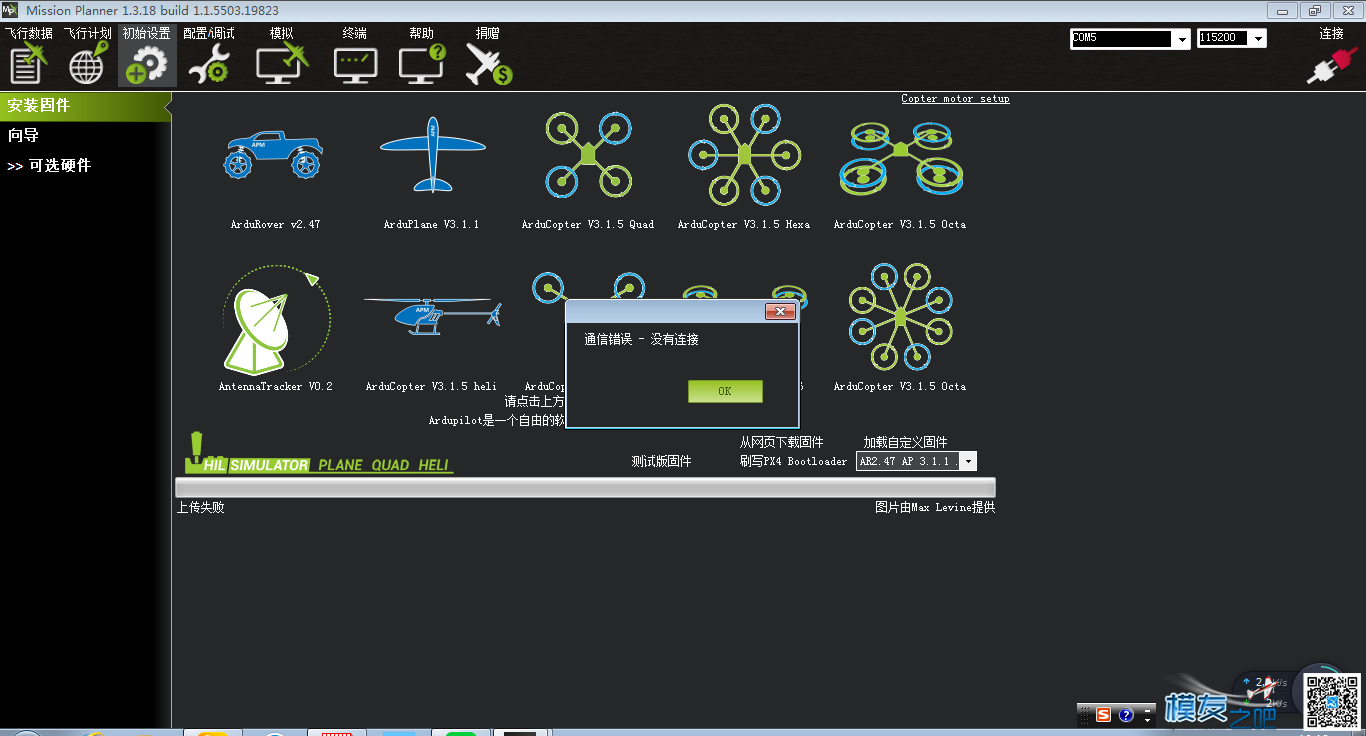Screen dimensions: 1366x736
Task: Choose the ArduCopter V3.1.5 Hexa icon
Action: (744, 154)
